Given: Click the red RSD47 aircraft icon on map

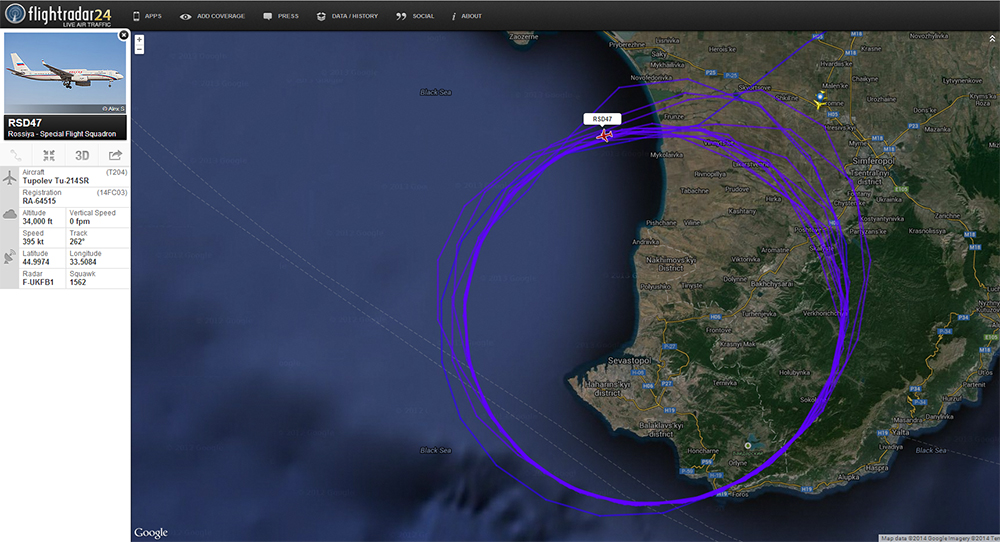Looking at the screenshot, I should point(604,135).
